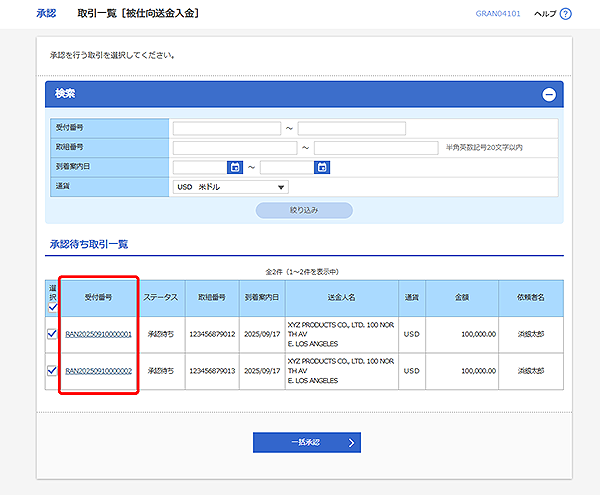Select cell 123456879012 in 取組番号 column
This screenshot has height=495, width=600.
[x=212, y=334]
